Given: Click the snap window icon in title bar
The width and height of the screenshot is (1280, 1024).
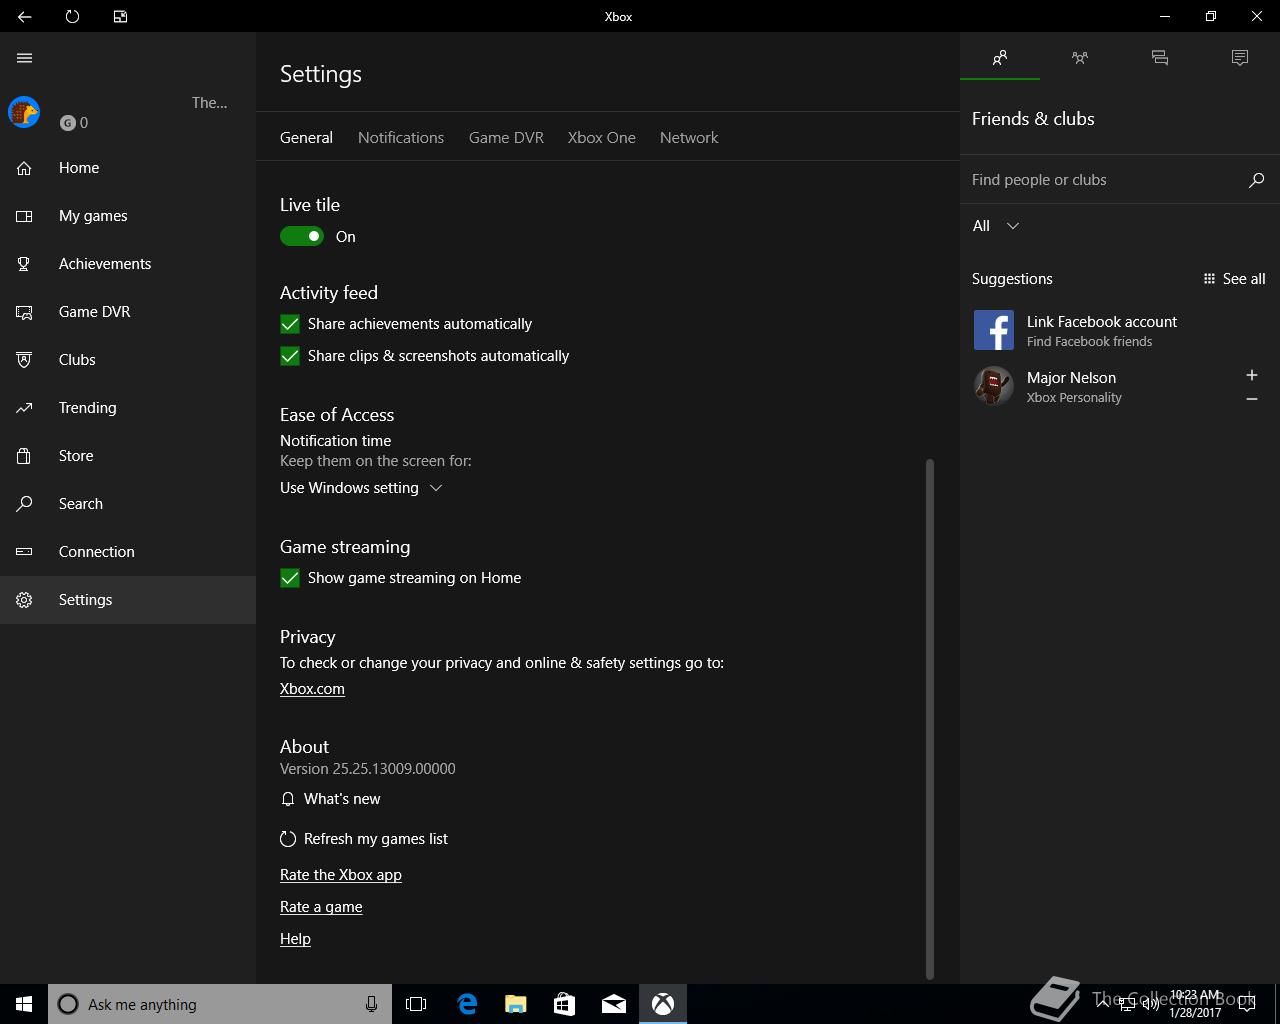Looking at the screenshot, I should coord(120,16).
